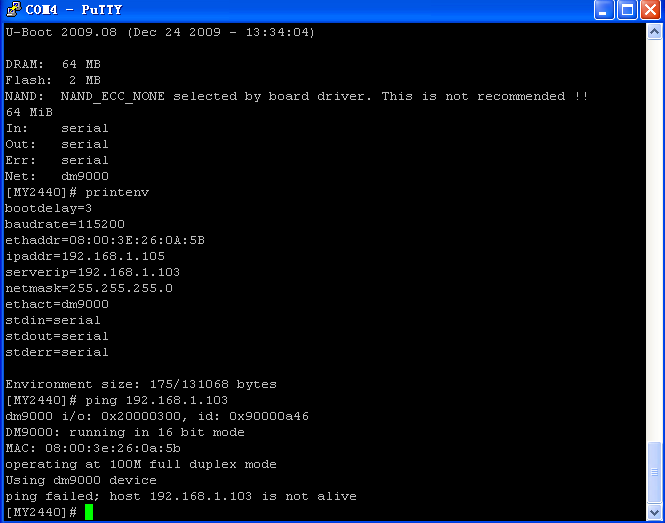The image size is (665, 523).
Task: Minimize the COM4 PuTTY window
Action: (604, 10)
